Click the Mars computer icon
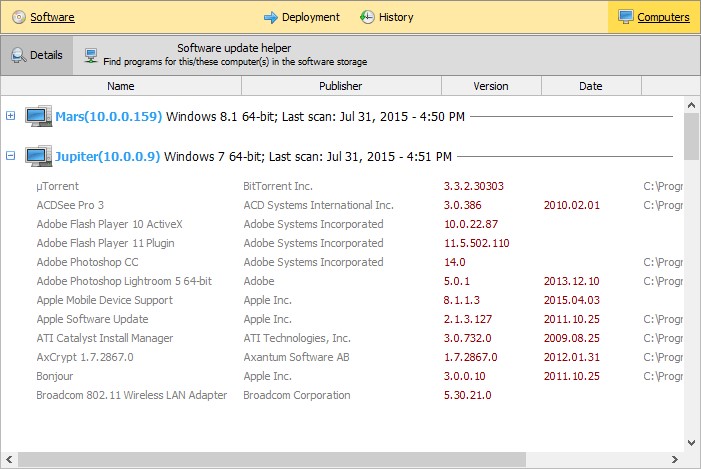 (38, 116)
